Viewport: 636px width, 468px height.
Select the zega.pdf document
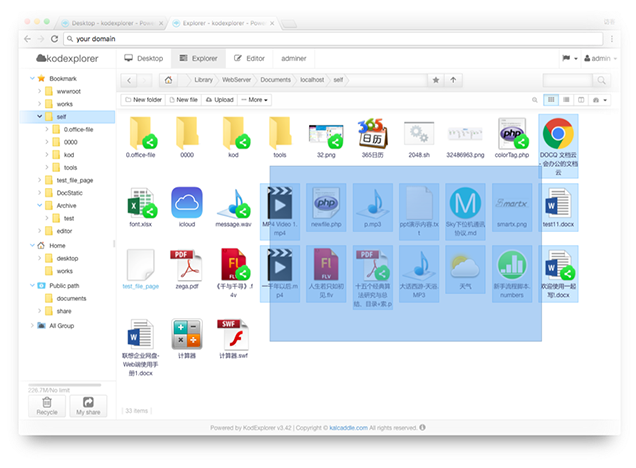click(187, 265)
